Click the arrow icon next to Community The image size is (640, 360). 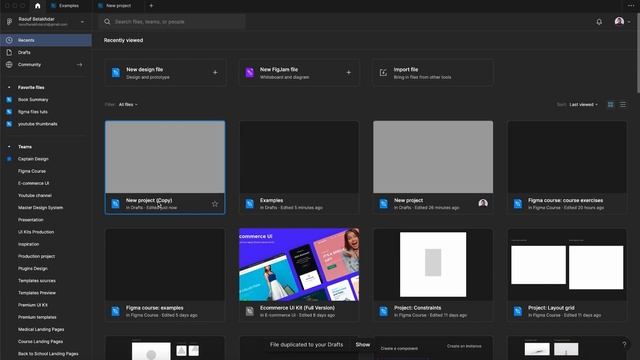pyautogui.click(x=79, y=64)
